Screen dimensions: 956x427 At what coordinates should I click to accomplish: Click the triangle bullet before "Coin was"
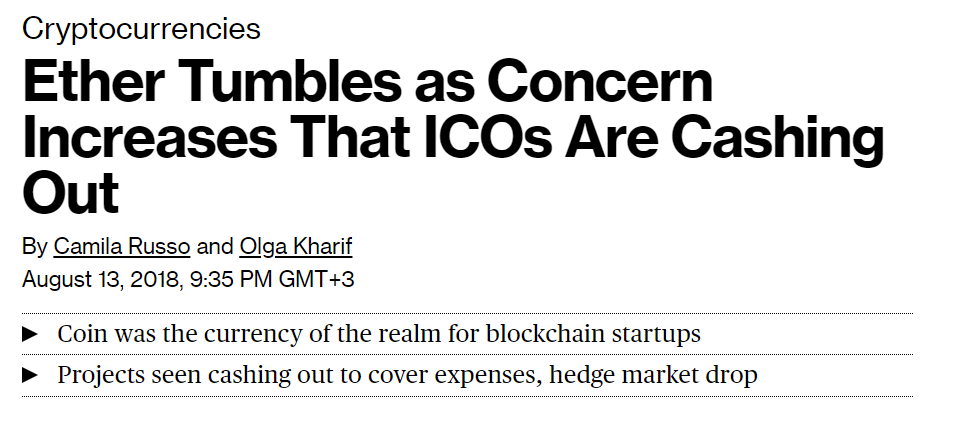tap(30, 334)
